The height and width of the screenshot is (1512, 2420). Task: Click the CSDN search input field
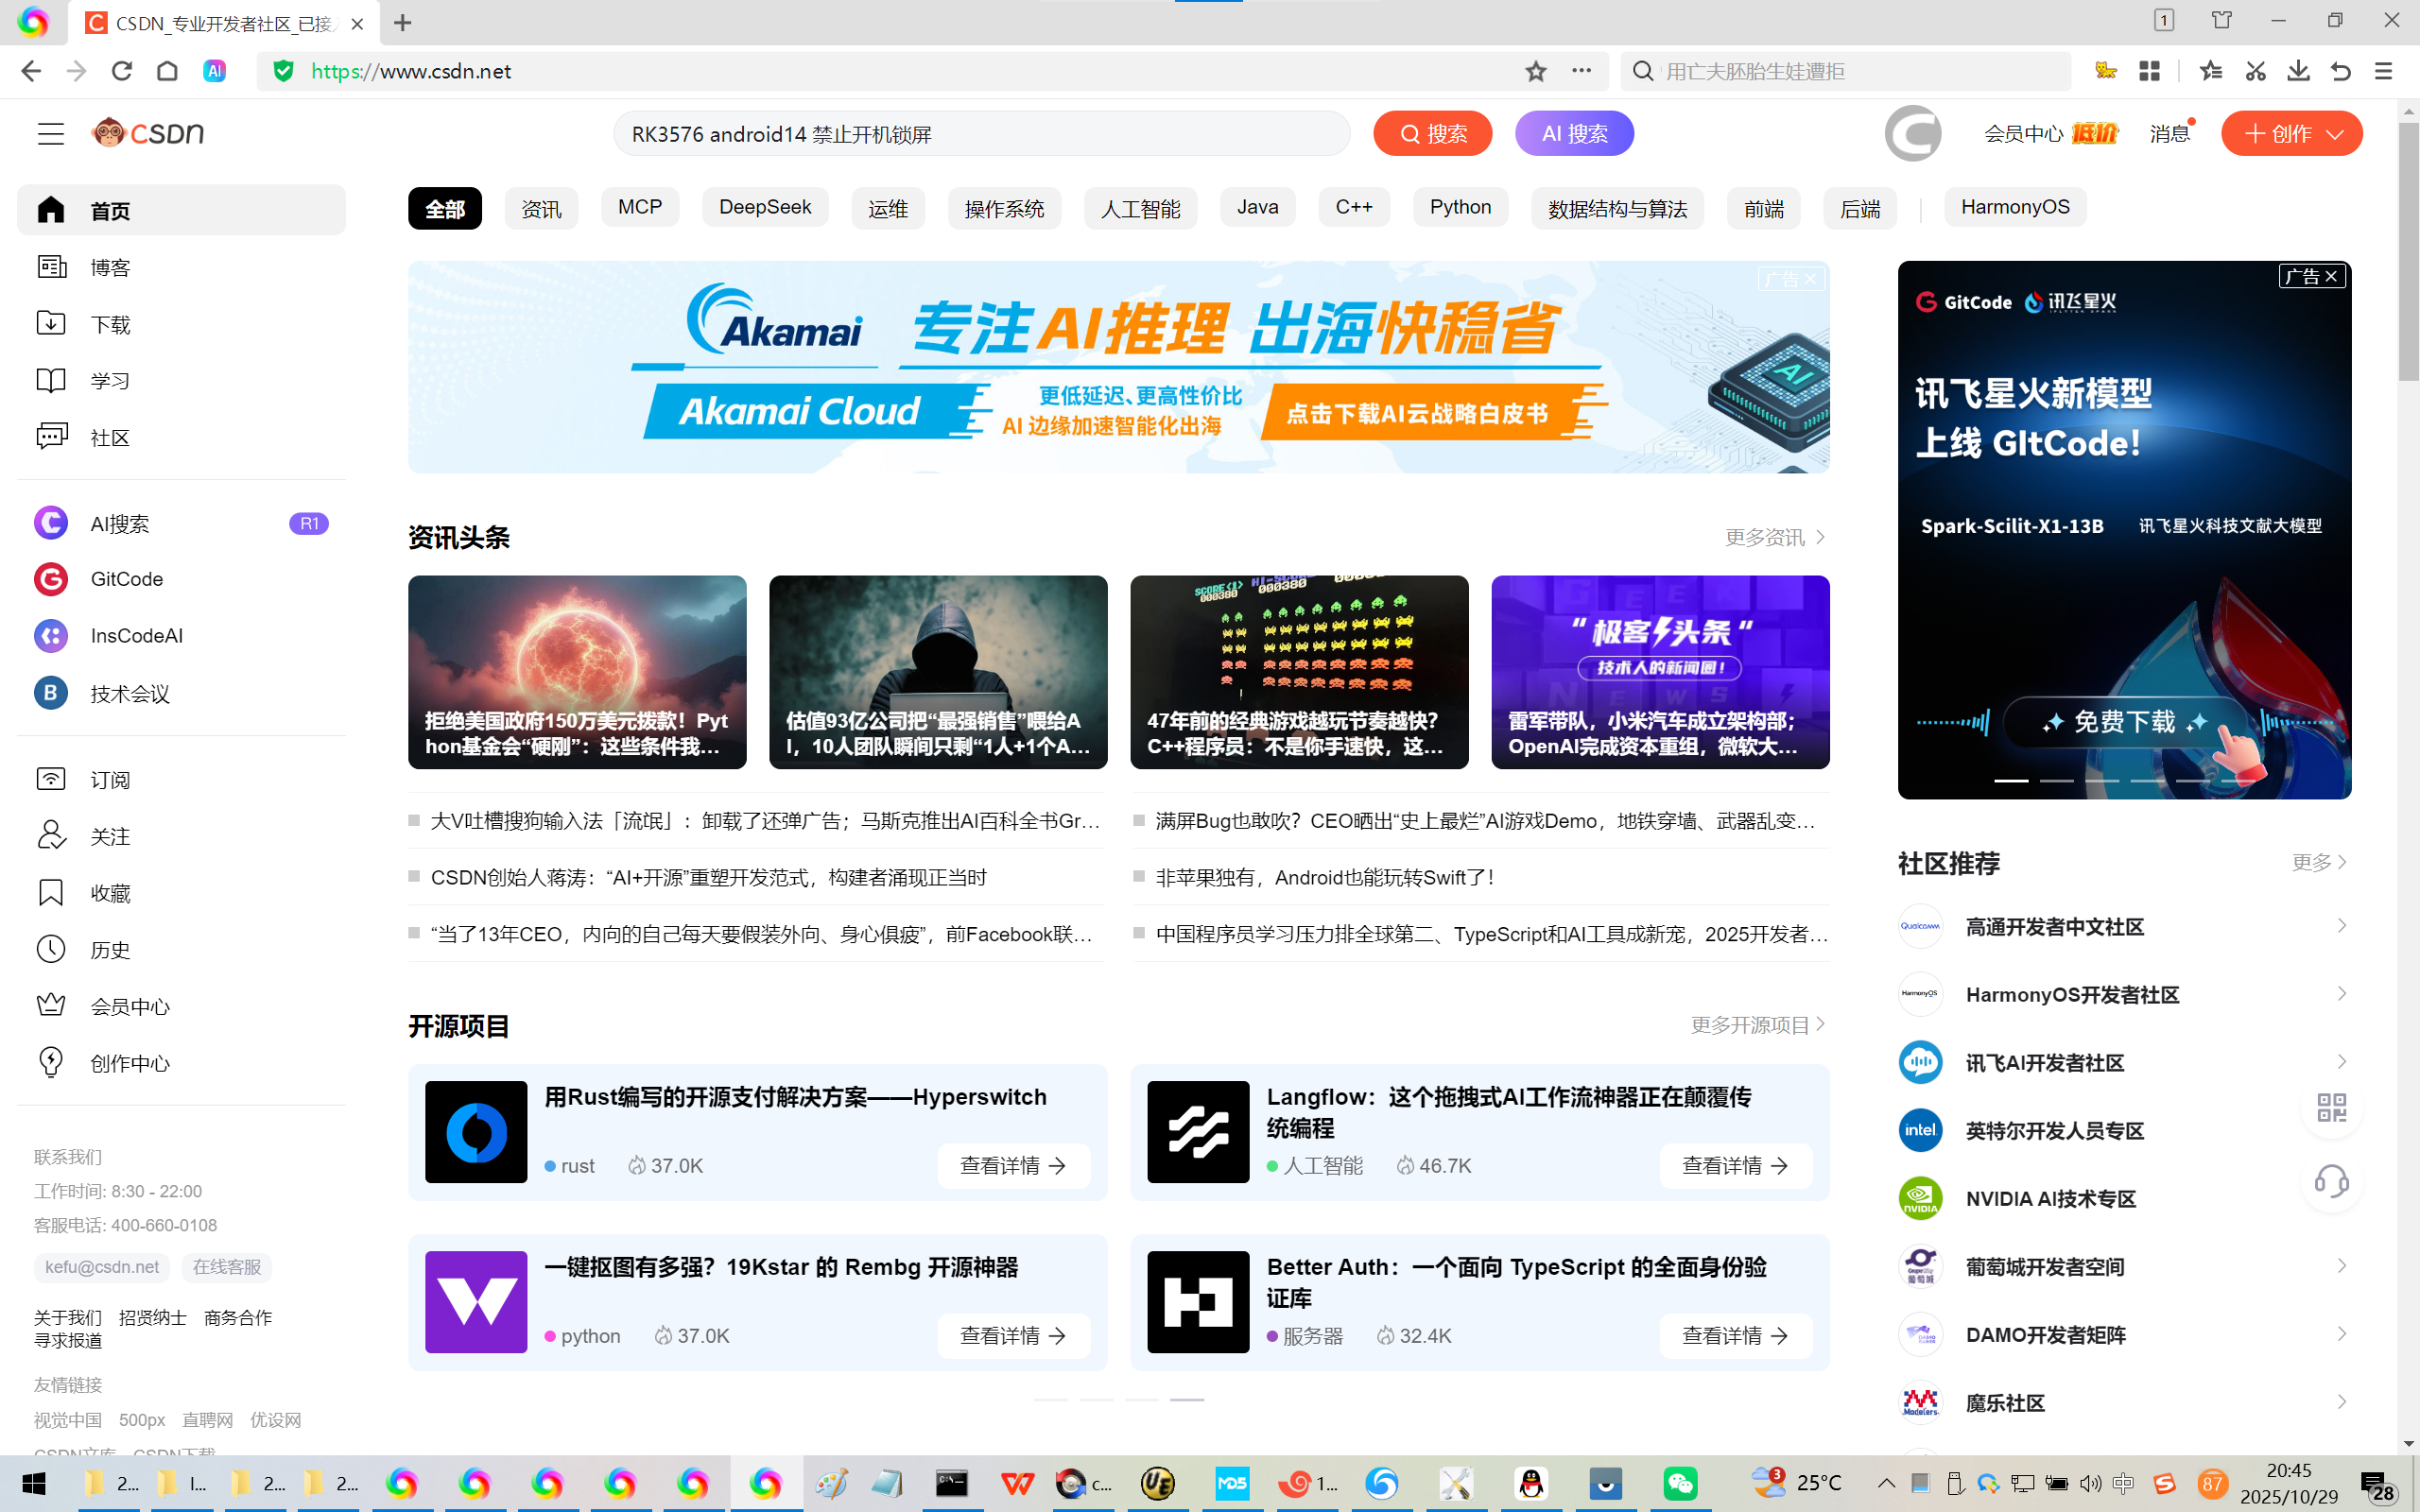pyautogui.click(x=980, y=134)
